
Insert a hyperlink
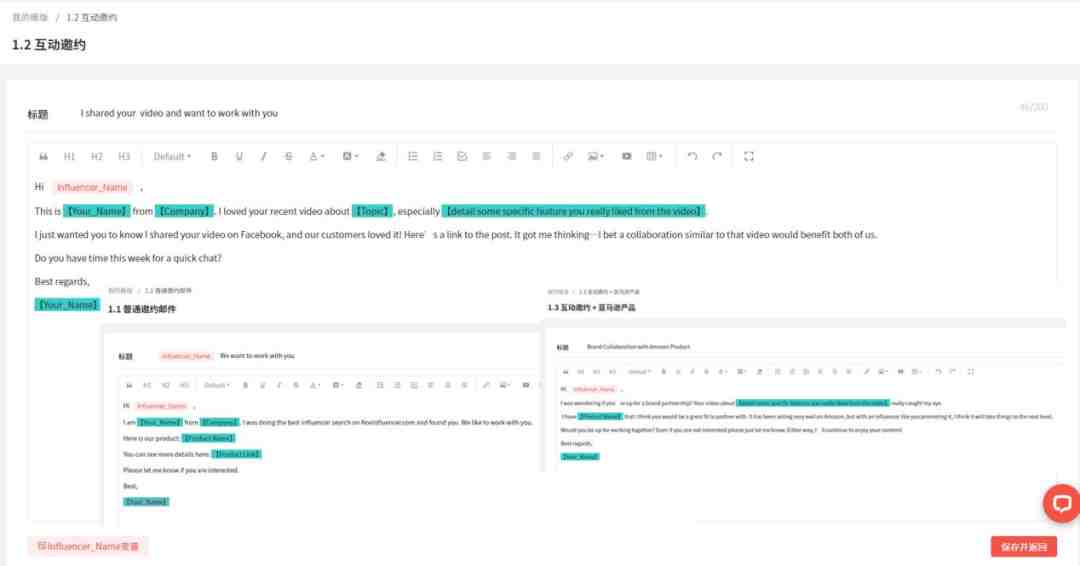pos(568,157)
